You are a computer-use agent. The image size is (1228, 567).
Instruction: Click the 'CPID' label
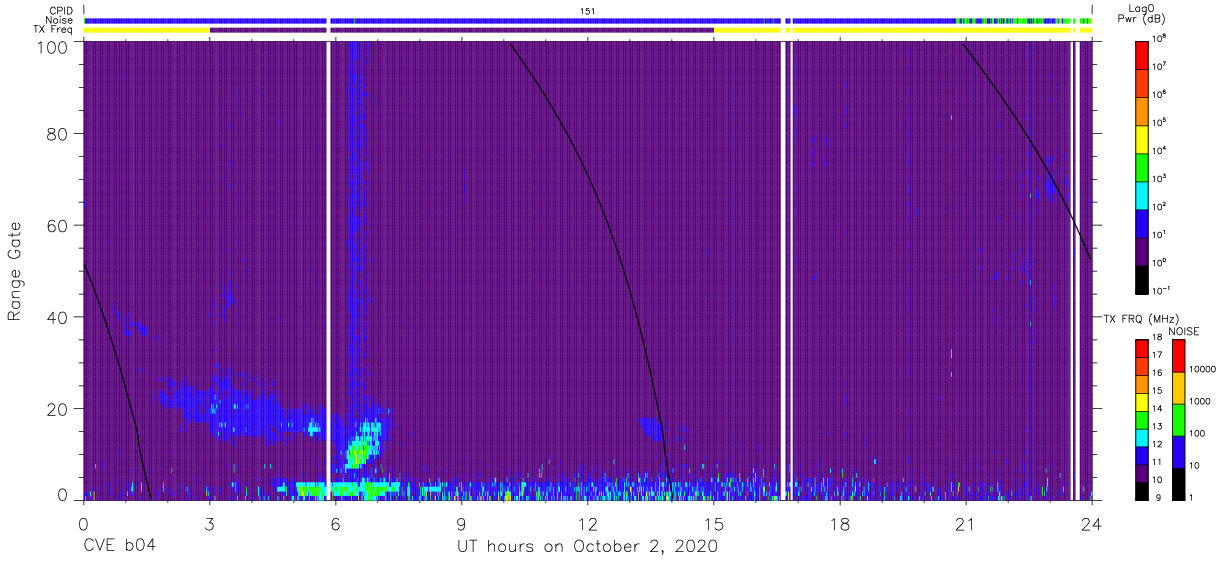click(x=62, y=11)
